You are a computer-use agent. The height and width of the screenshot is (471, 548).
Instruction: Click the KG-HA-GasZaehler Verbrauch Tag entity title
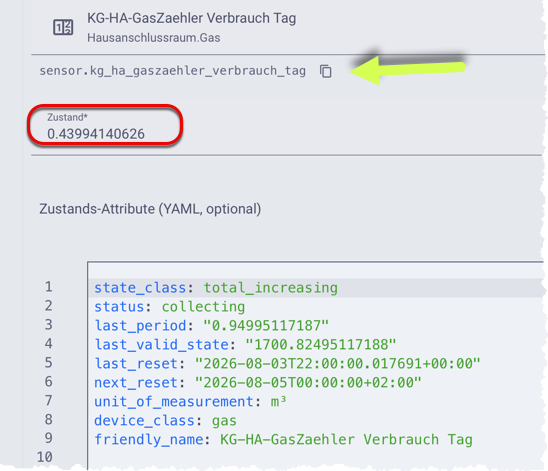click(192, 18)
